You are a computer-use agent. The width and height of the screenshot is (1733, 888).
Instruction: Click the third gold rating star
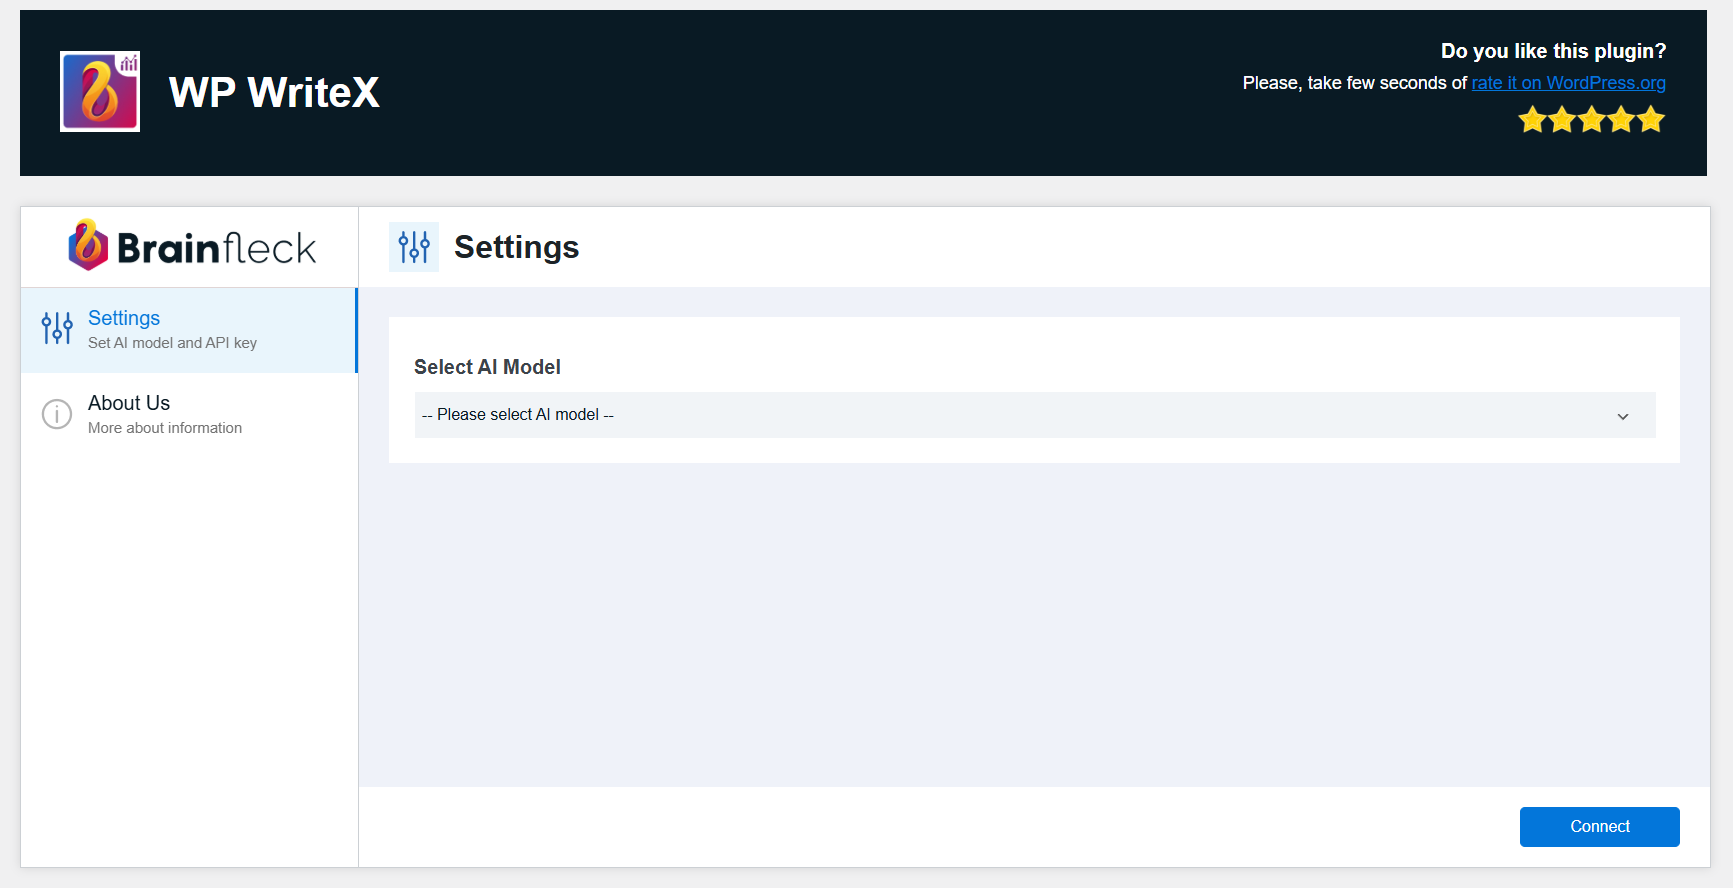(x=1592, y=121)
